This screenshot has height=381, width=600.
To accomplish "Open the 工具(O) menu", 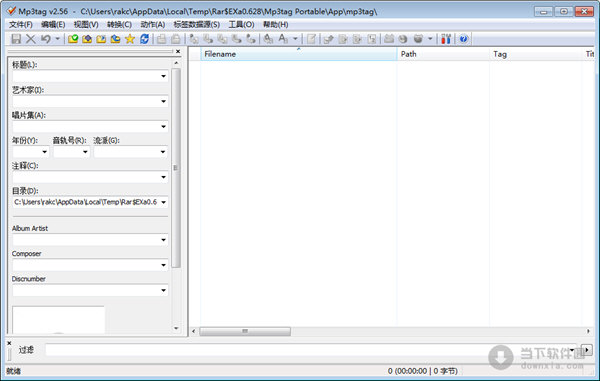I will point(241,24).
